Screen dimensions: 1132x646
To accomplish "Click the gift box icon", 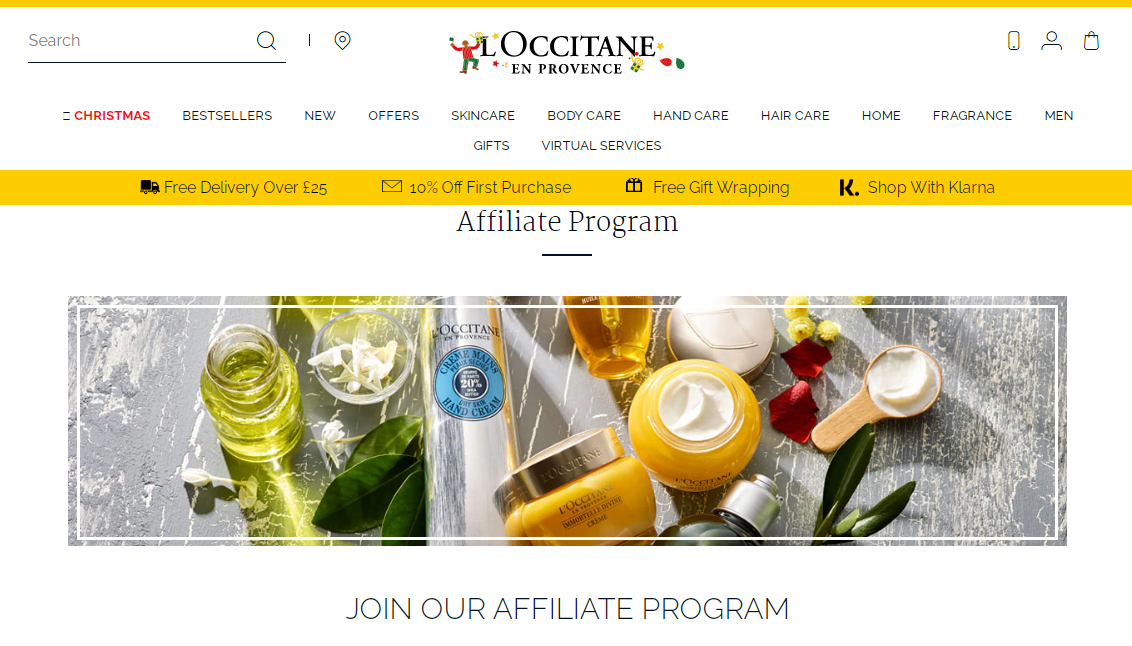I will [x=634, y=185].
